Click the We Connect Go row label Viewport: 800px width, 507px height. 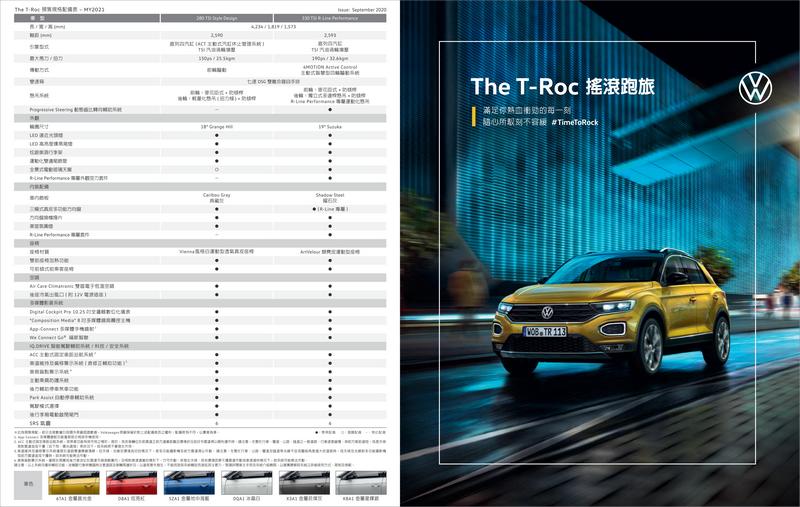tap(59, 338)
